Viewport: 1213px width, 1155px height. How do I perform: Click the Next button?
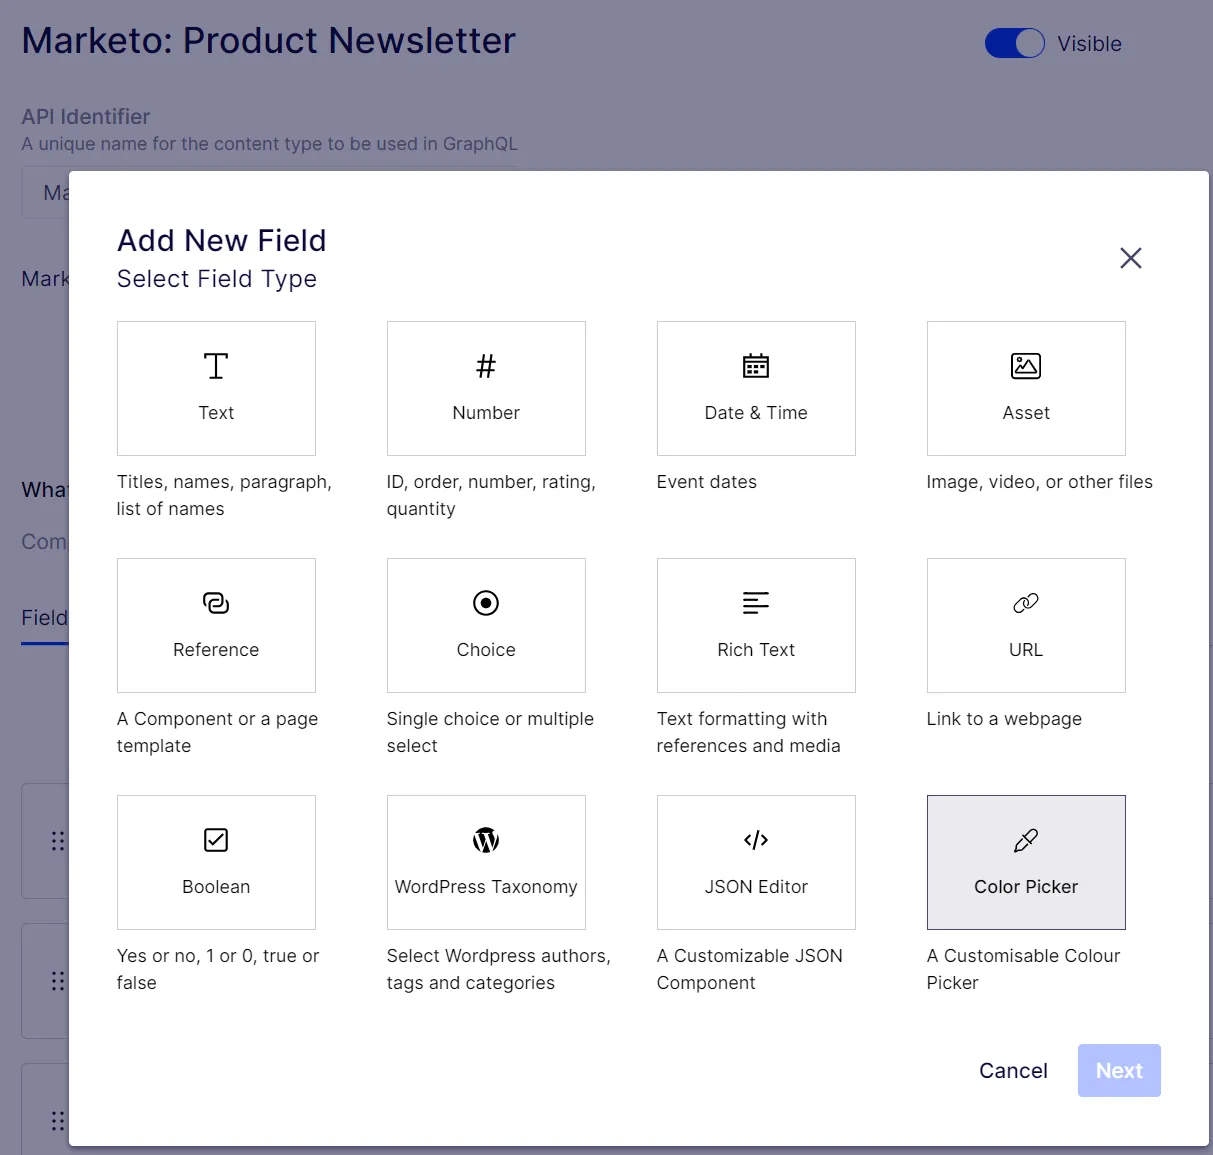1119,1071
